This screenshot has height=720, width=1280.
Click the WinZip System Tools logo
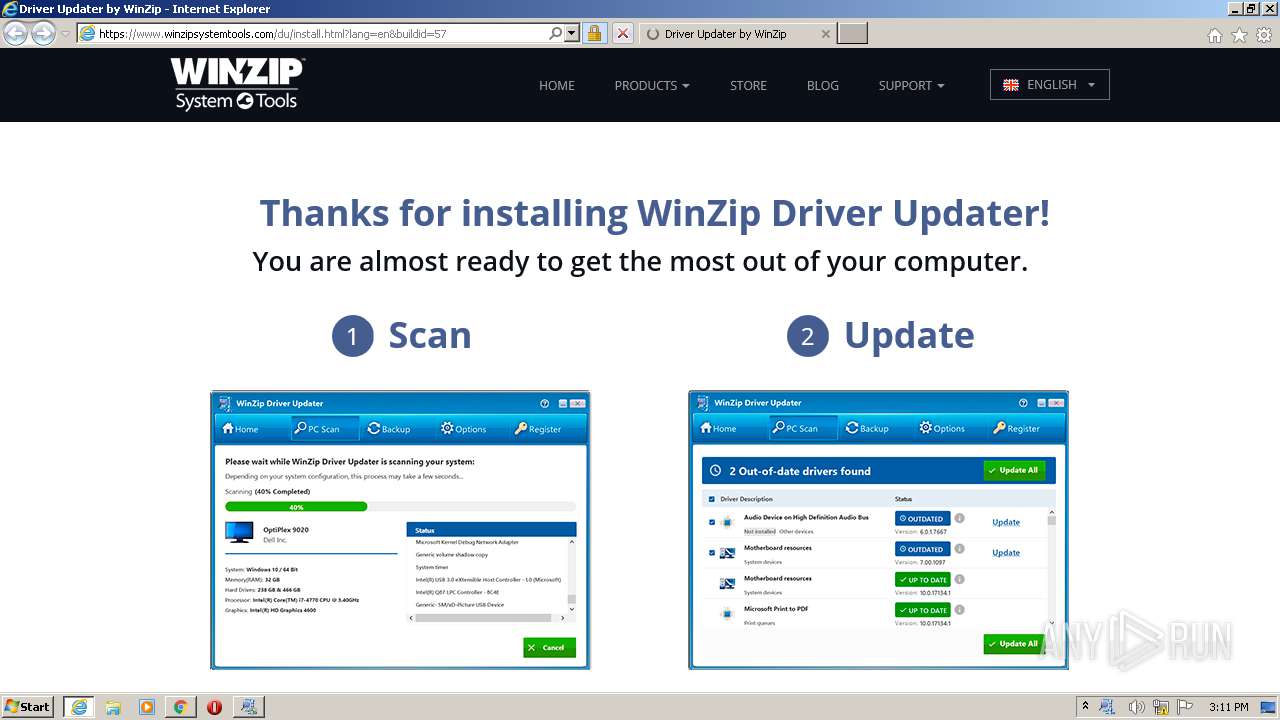[x=238, y=84]
